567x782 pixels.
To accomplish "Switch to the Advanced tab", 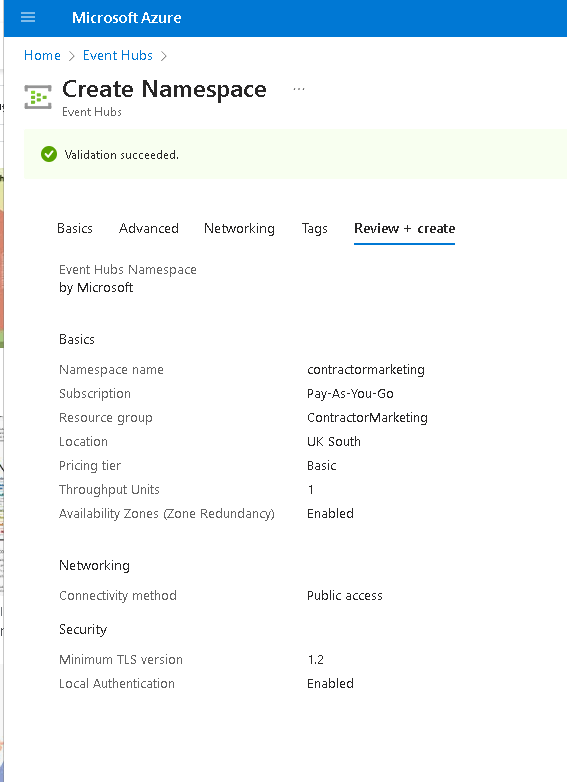I will (x=149, y=228).
